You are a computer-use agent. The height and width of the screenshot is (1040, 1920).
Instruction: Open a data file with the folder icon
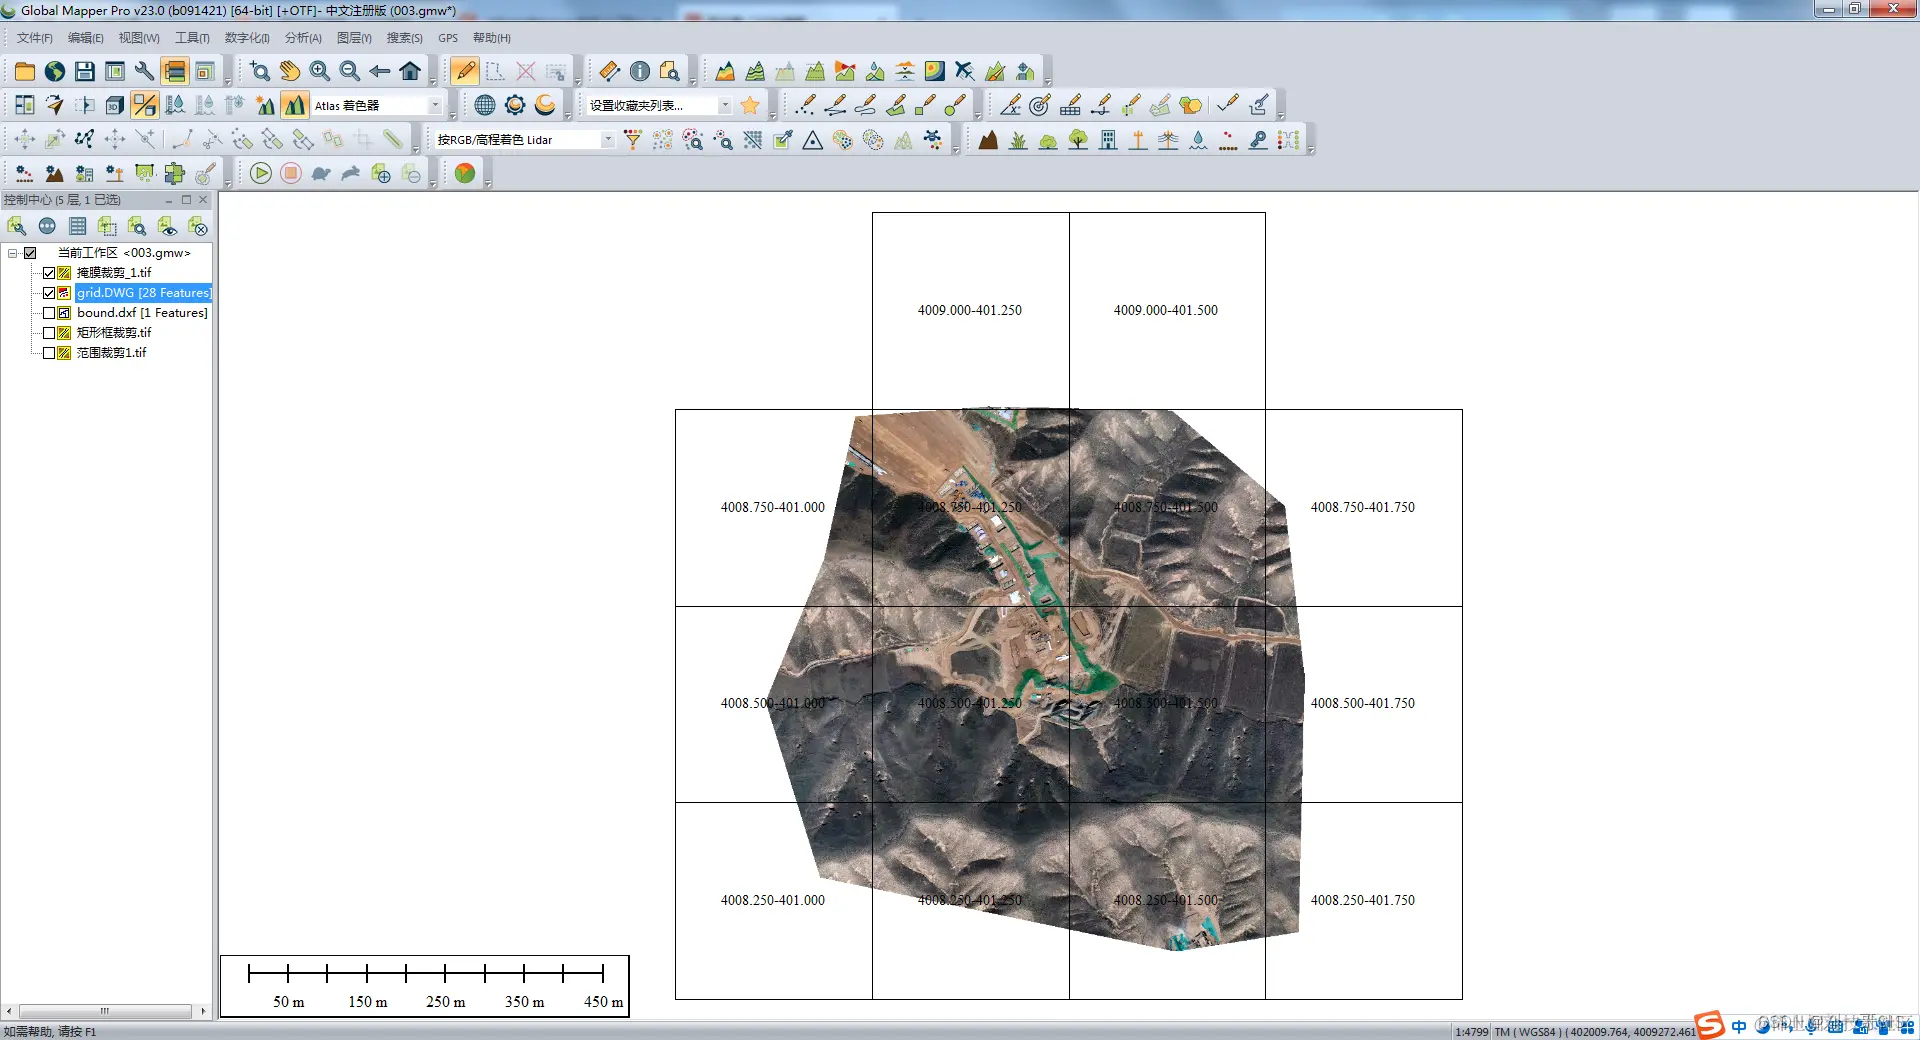coord(25,71)
